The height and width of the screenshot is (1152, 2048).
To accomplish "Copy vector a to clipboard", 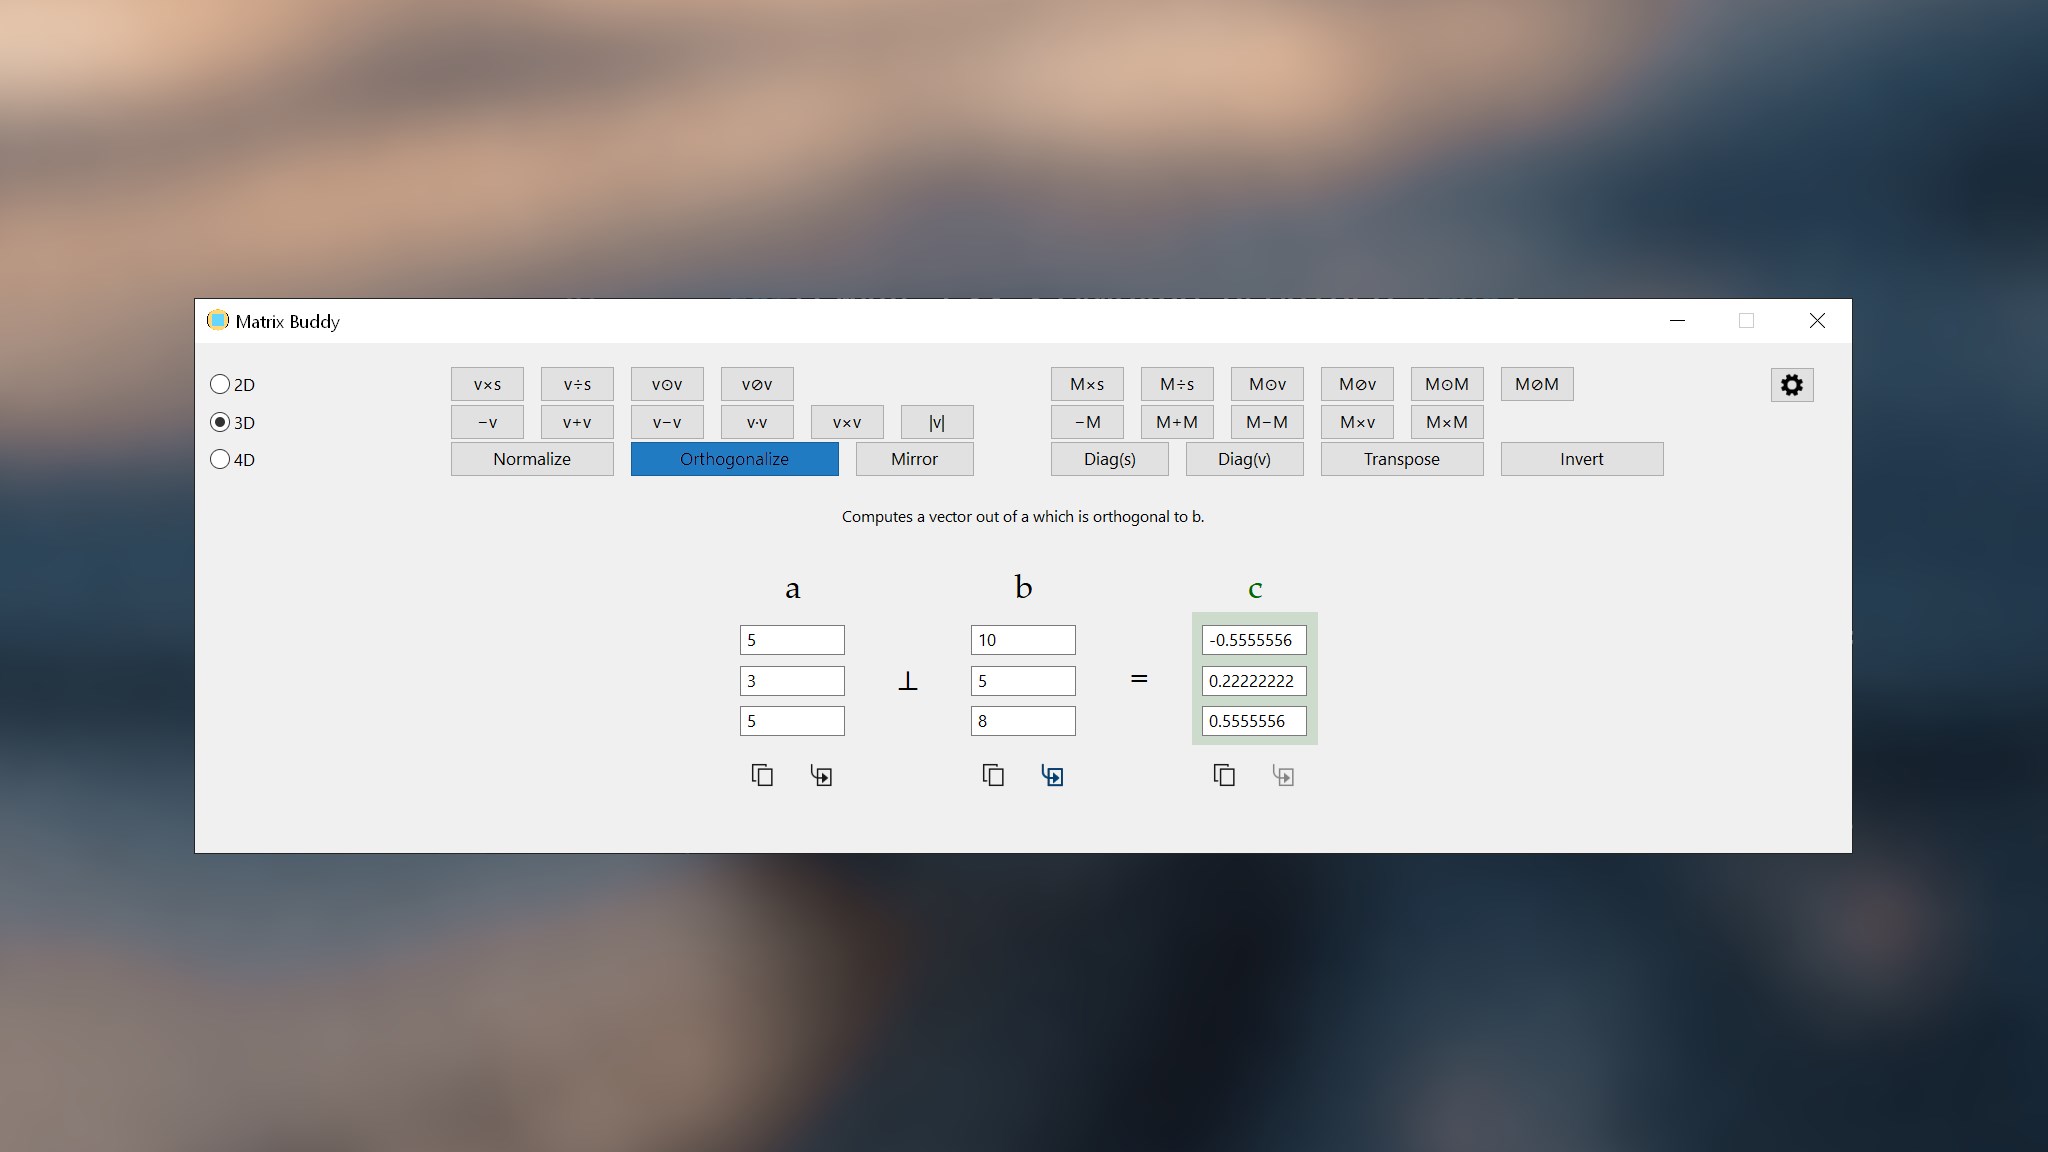I will click(762, 775).
